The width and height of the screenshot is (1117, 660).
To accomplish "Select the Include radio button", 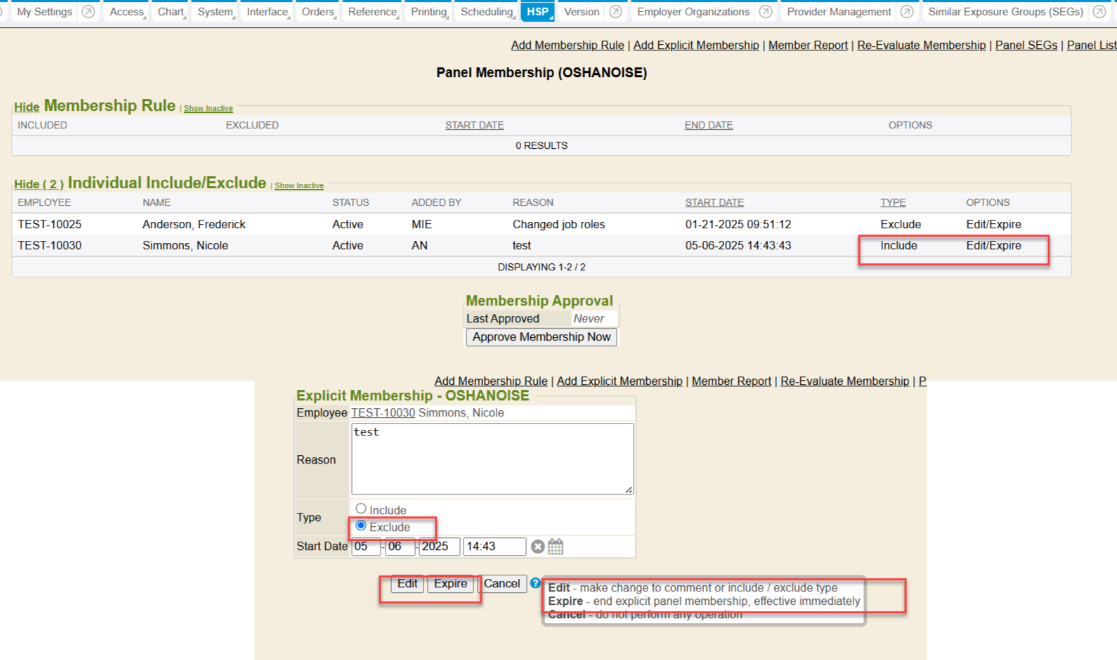I will [361, 509].
